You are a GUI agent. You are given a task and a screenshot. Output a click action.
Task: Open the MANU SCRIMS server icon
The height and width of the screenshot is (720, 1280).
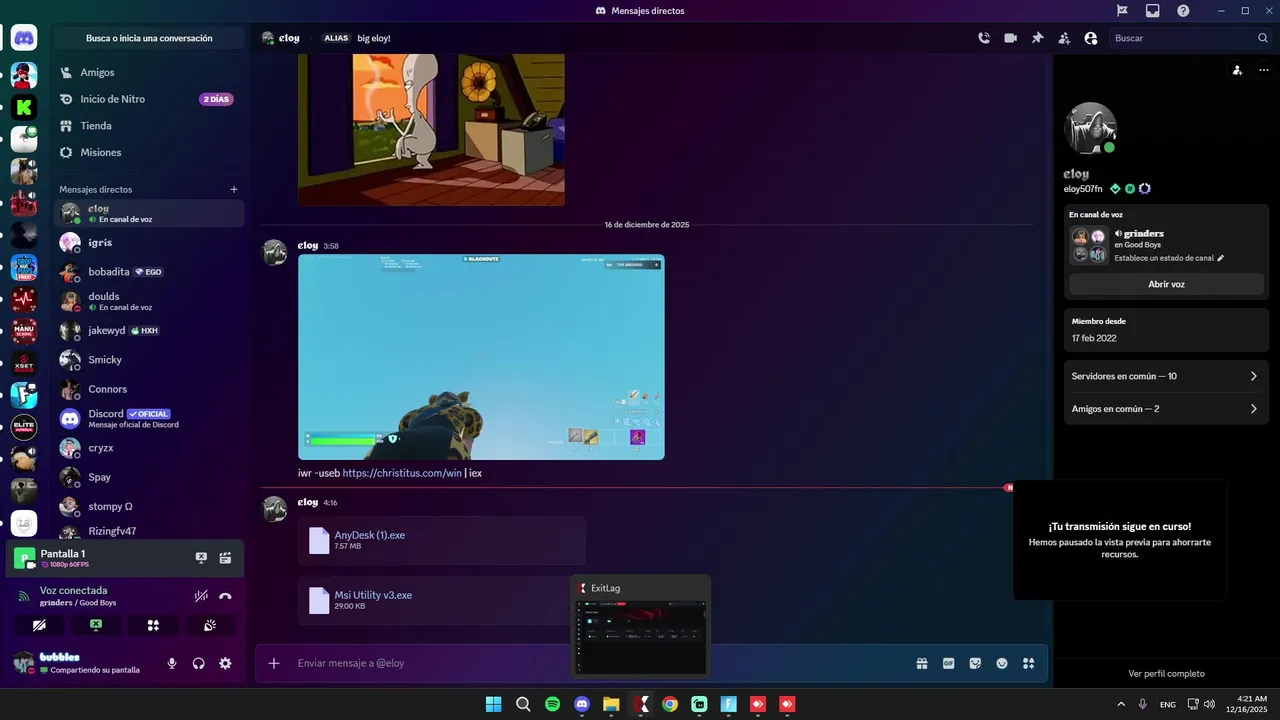click(24, 331)
